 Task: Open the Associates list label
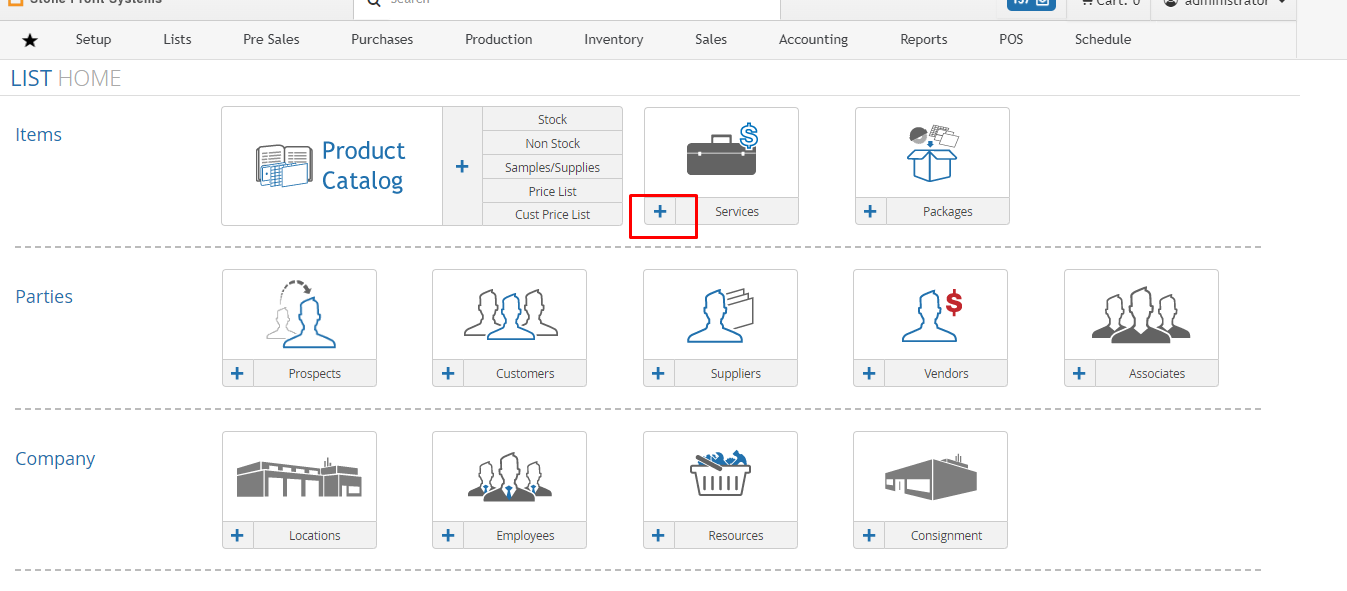pyautogui.click(x=1157, y=373)
